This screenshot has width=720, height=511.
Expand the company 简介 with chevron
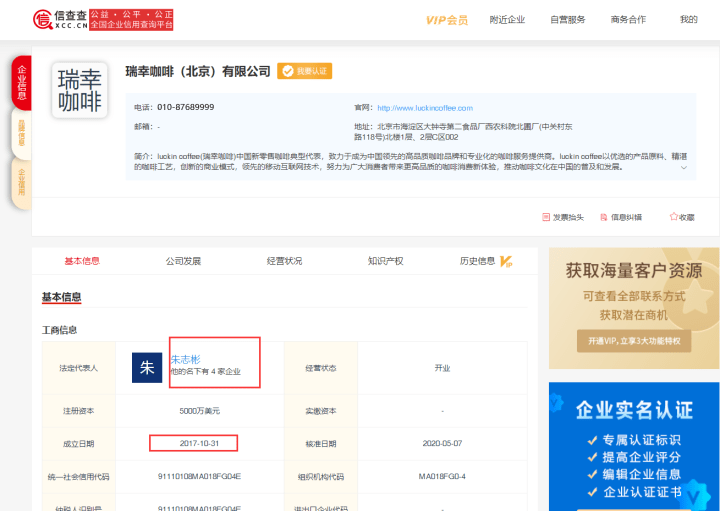point(684,167)
